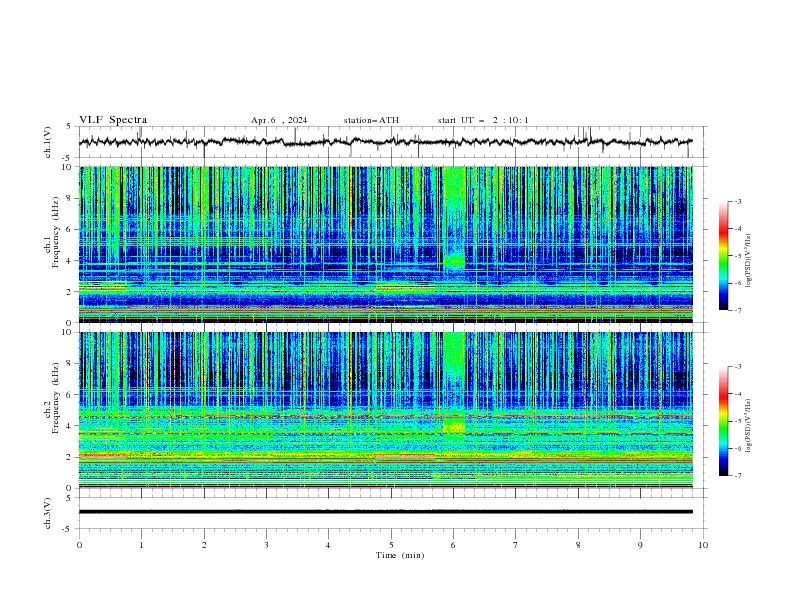Click the ch.2 "Frequency (kHz)" axis label
Screen dimensions: 792x612
coord(56,397)
